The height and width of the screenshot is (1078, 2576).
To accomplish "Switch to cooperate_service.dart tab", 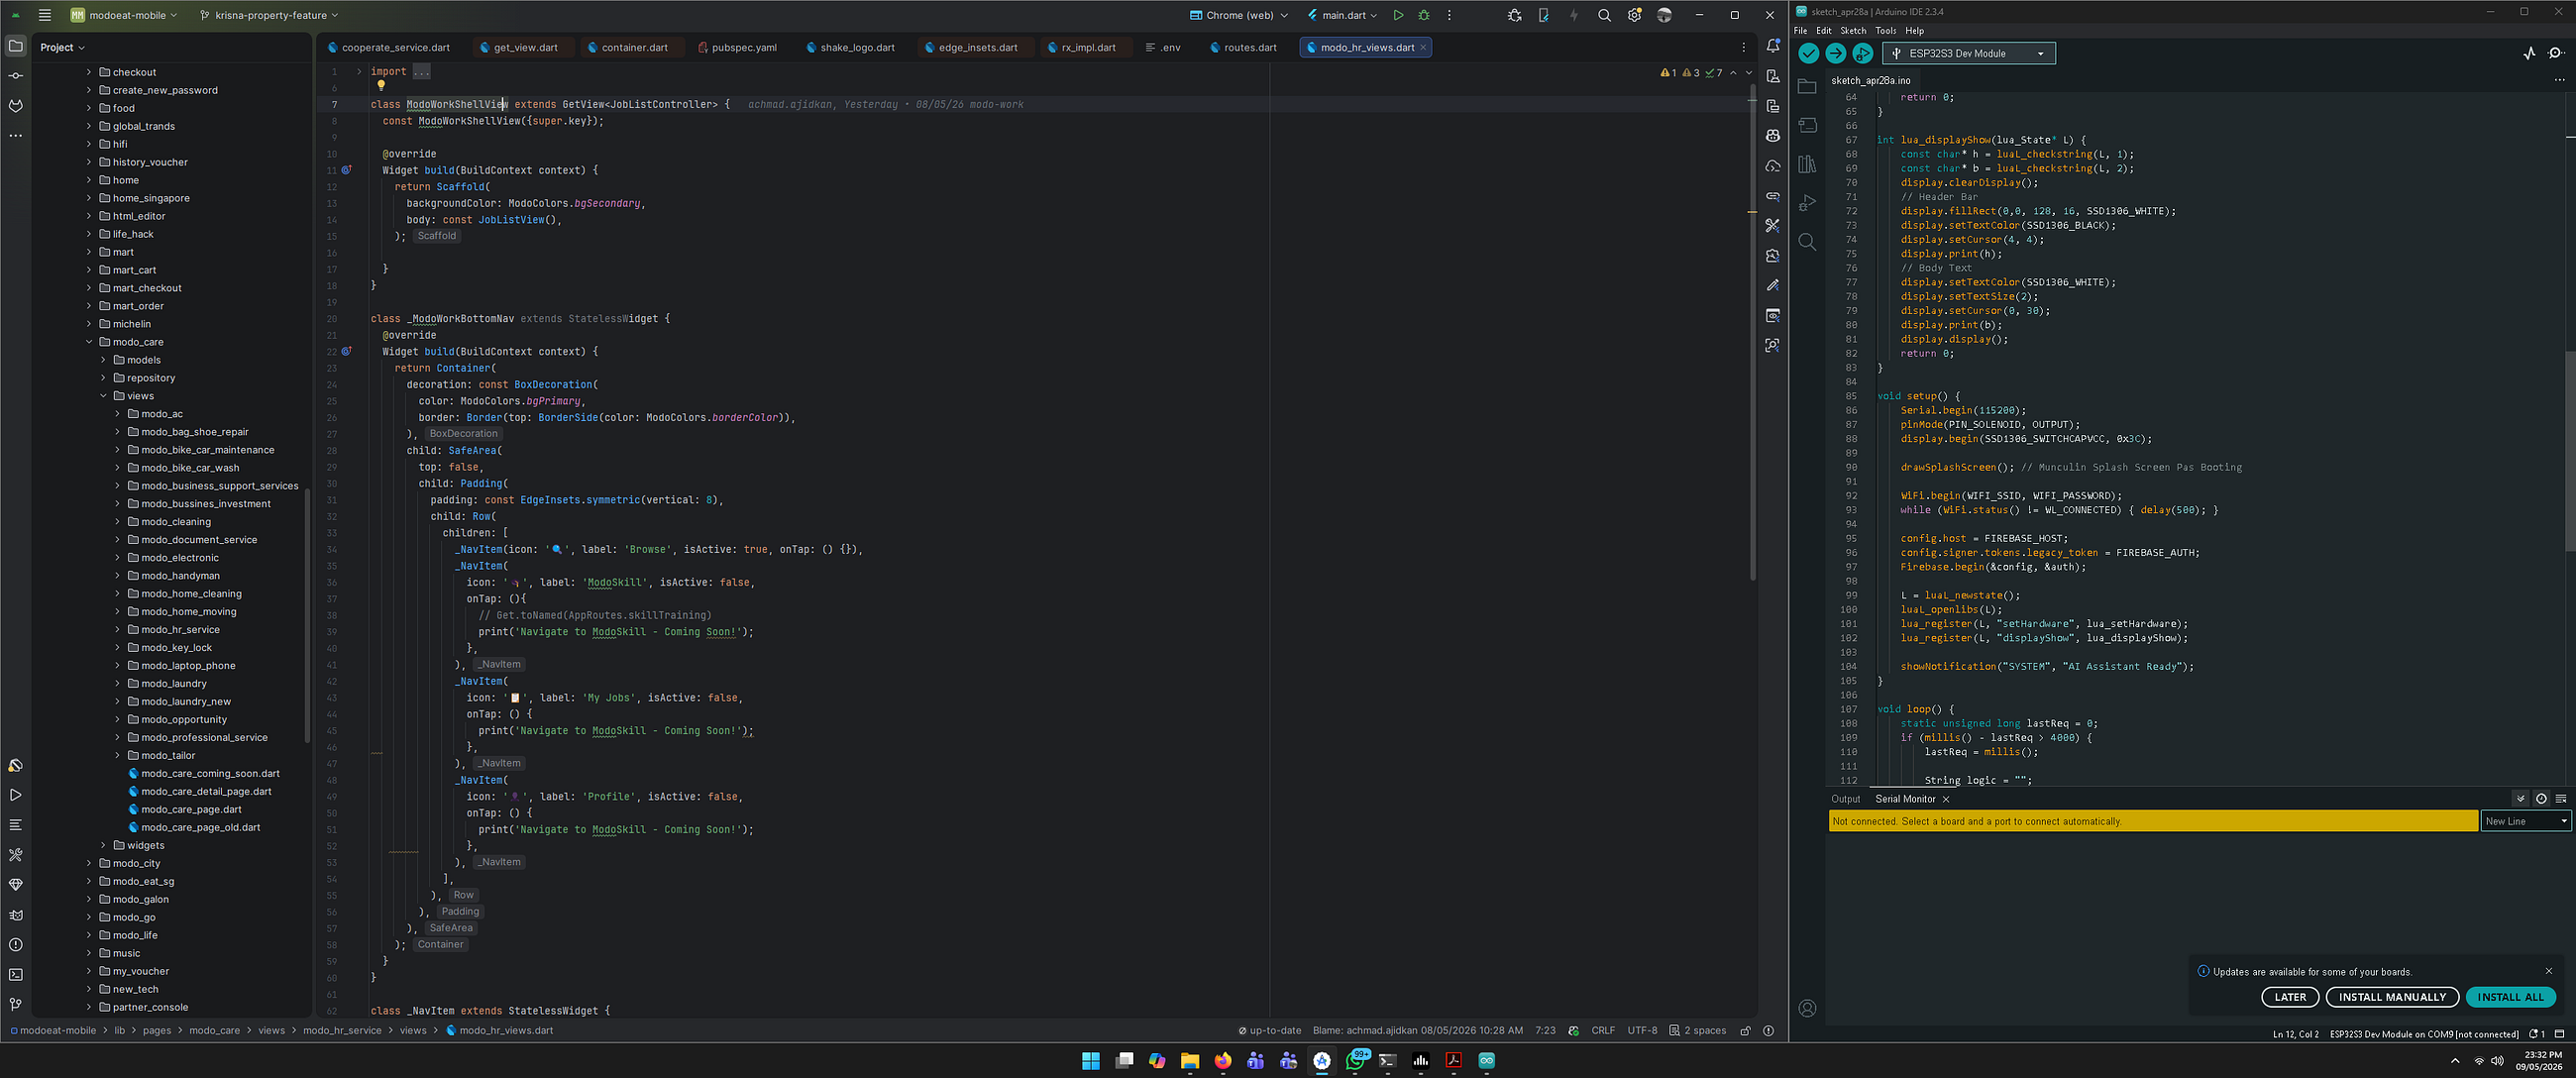I will 388,47.
